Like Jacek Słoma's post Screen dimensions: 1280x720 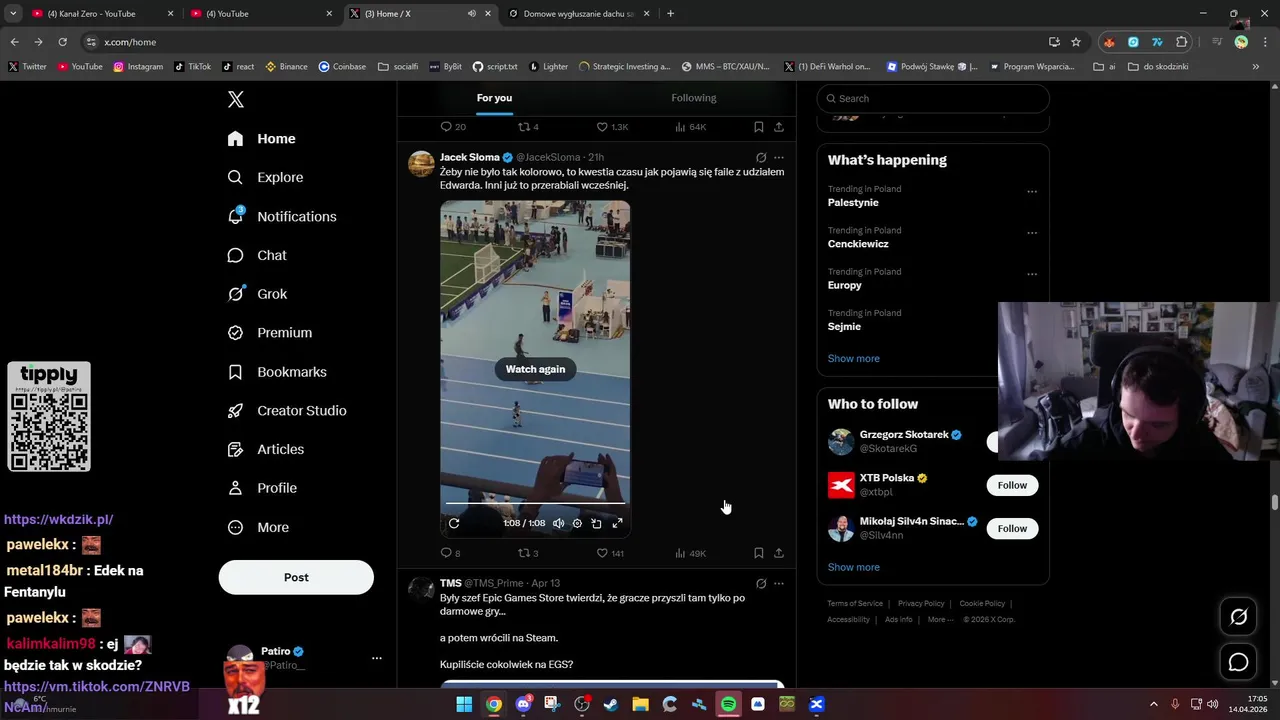coord(610,553)
